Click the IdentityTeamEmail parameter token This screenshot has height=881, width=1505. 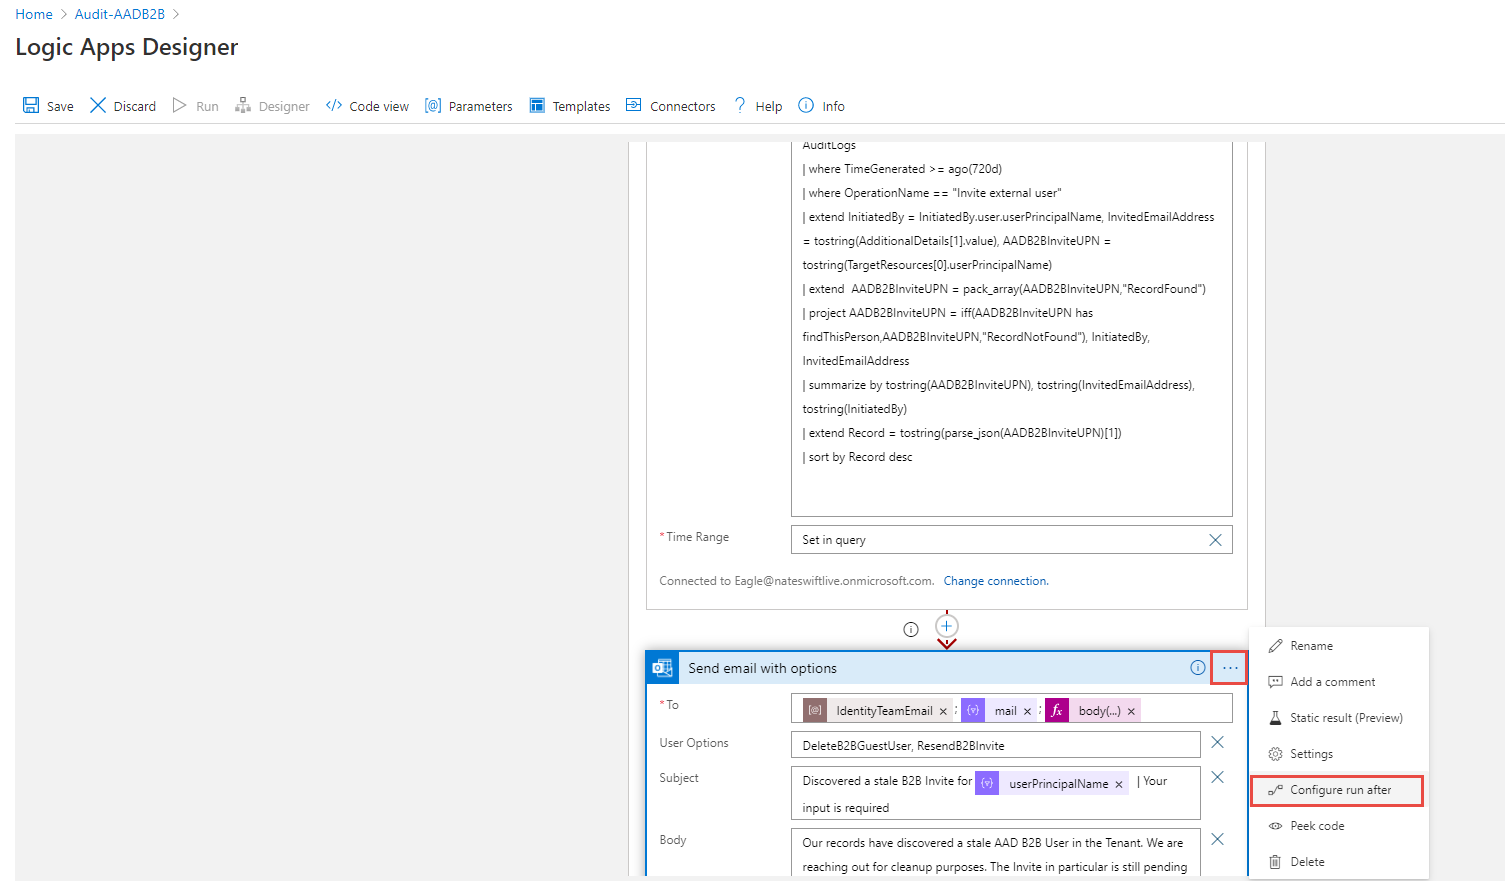877,711
